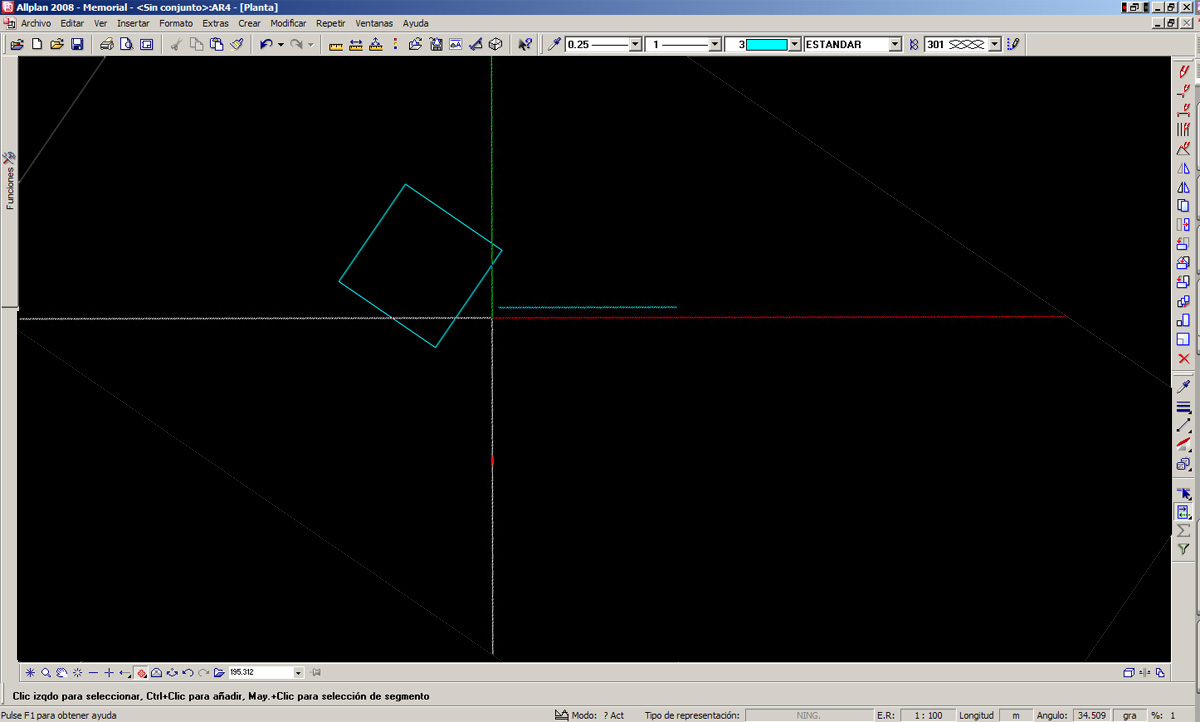
Task: Click the zoom magnifier icon
Action: pyautogui.click(x=45, y=673)
